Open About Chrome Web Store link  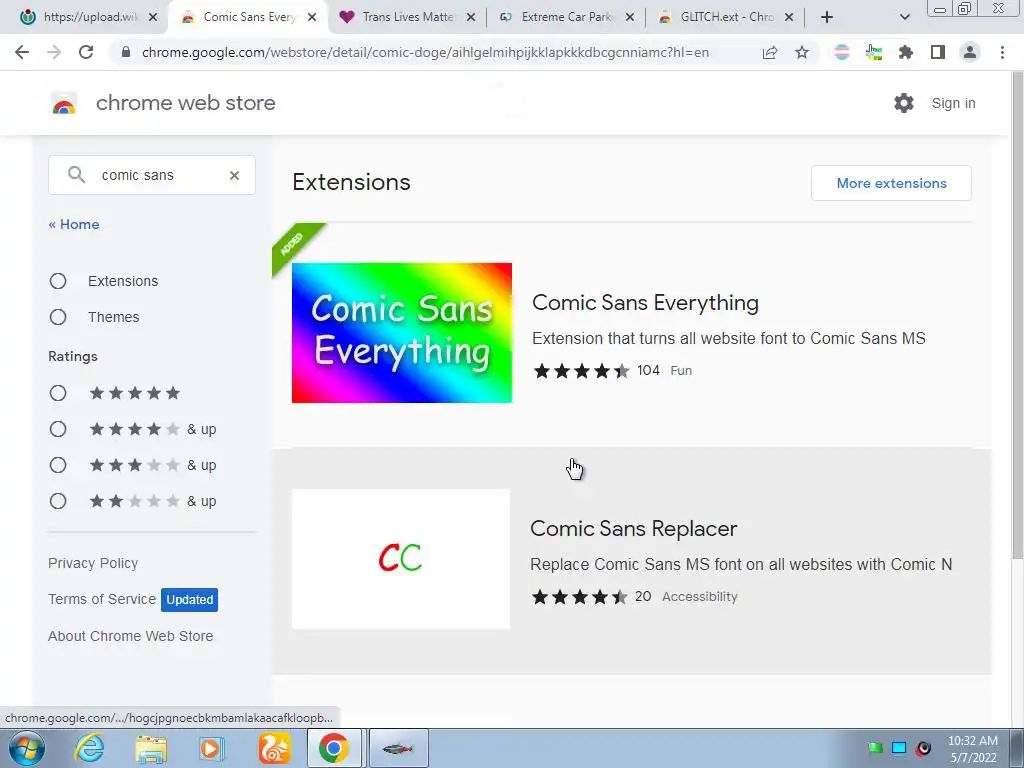[131, 635]
